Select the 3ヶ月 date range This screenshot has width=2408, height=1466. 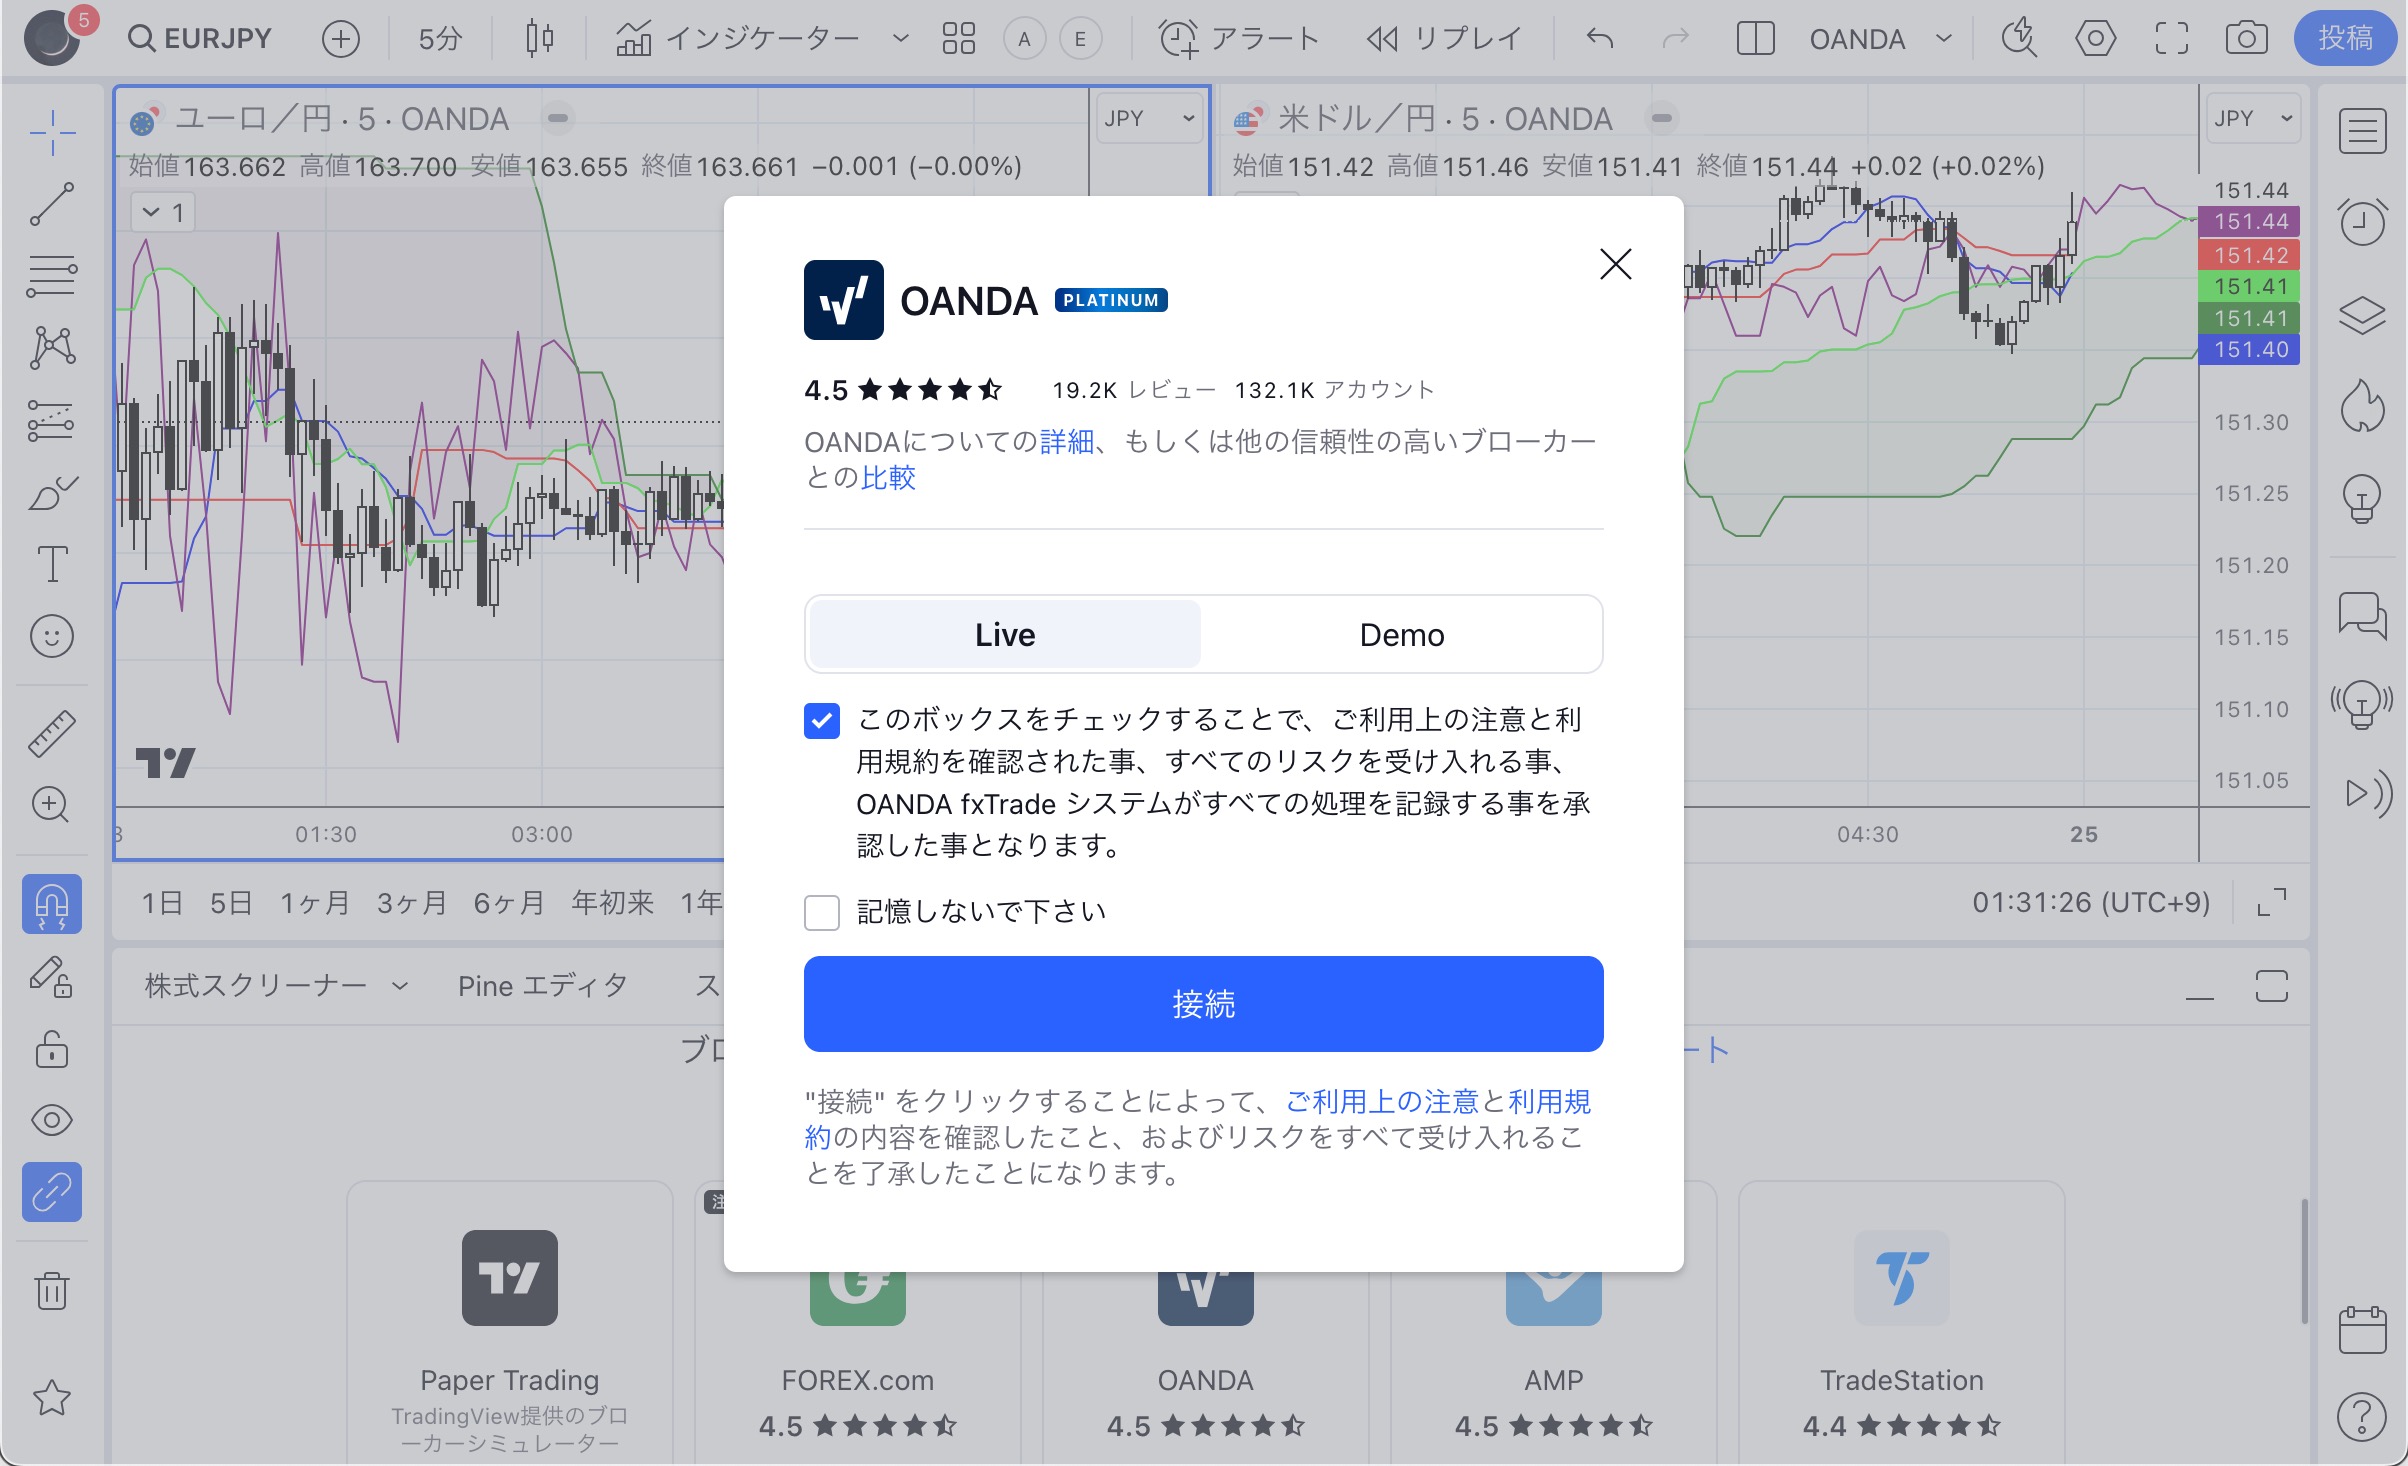(x=412, y=903)
